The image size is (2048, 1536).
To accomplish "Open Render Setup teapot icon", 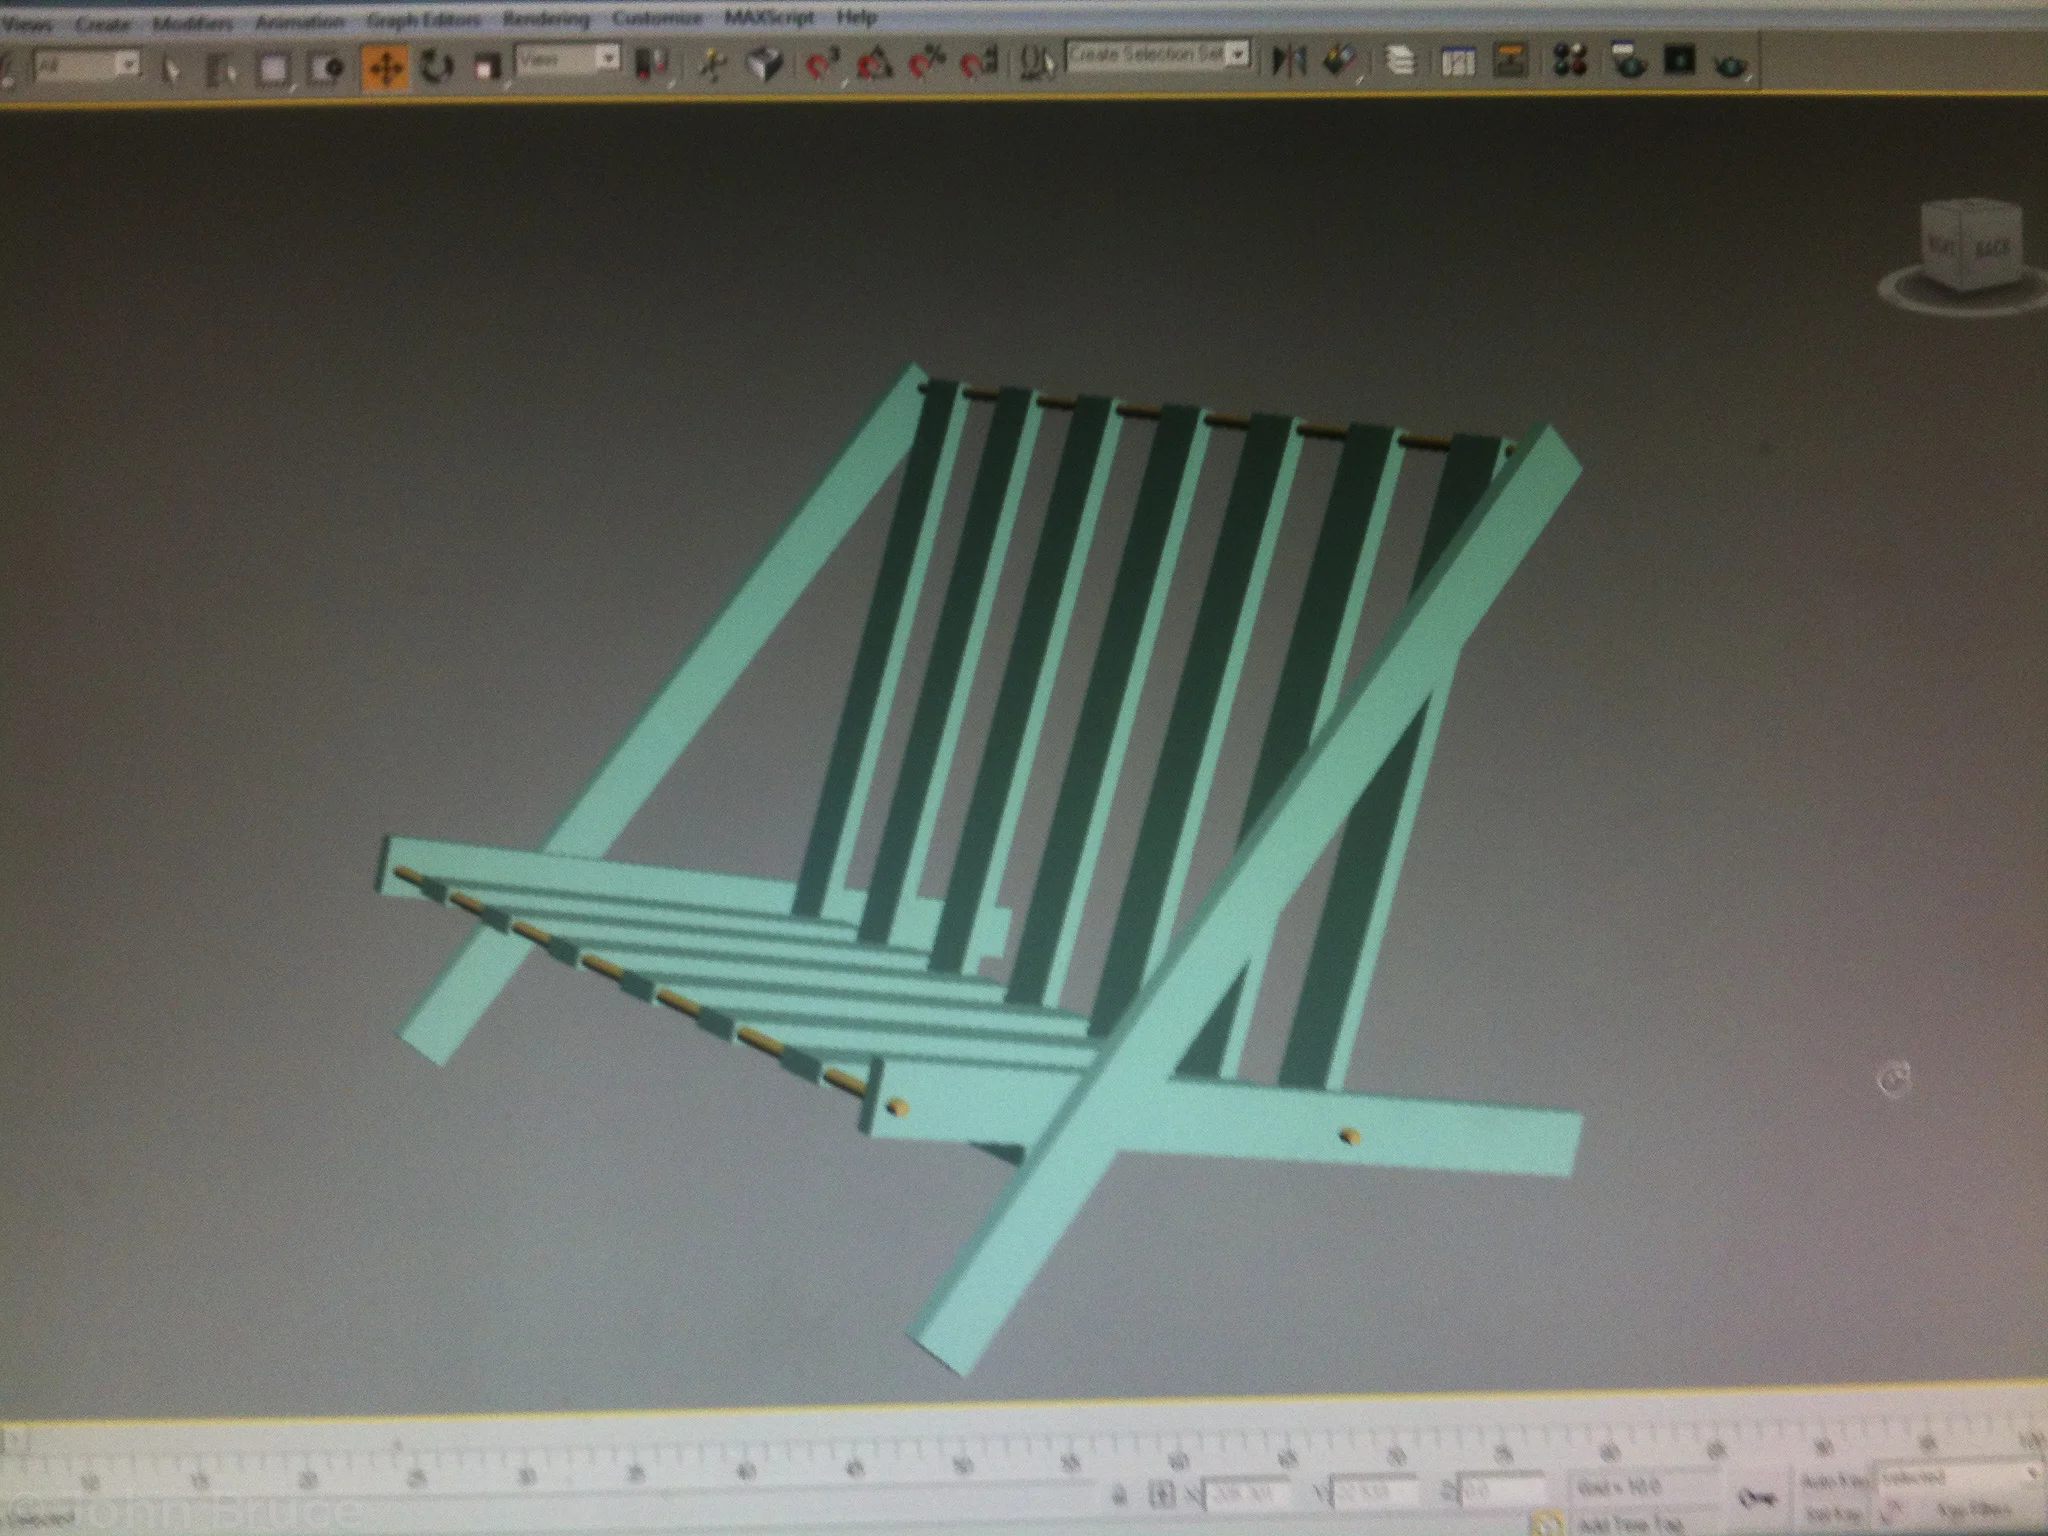I will pos(1629,61).
